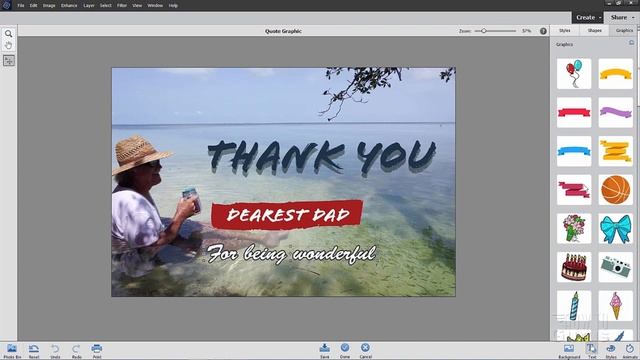Add the blue candle graphic
Screen dimensions: 640x360
(574, 306)
